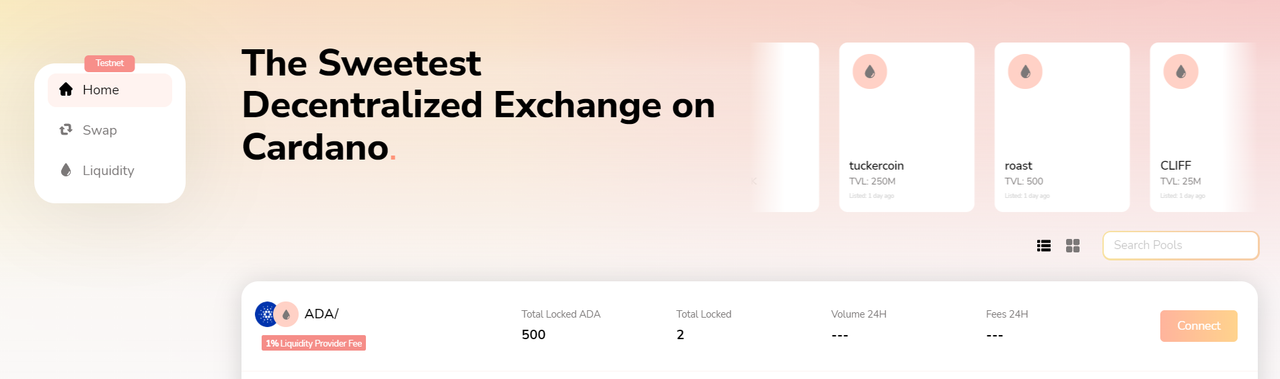Click the faint left carousel arrow
This screenshot has height=379, width=1280.
[755, 181]
